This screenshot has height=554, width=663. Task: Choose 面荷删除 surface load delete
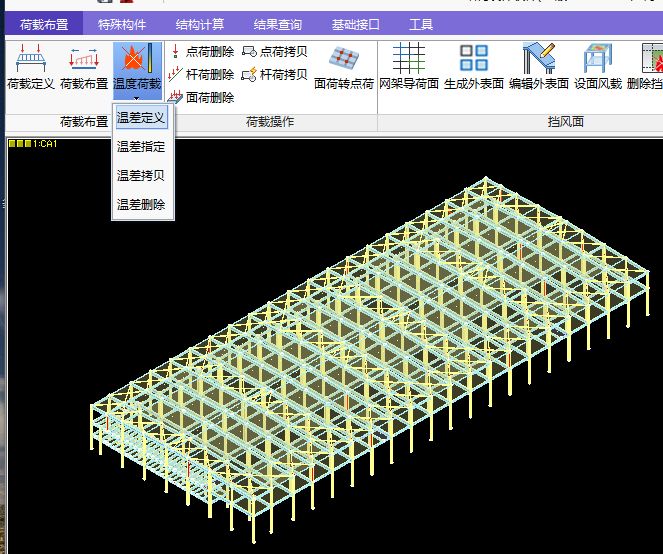[x=201, y=98]
